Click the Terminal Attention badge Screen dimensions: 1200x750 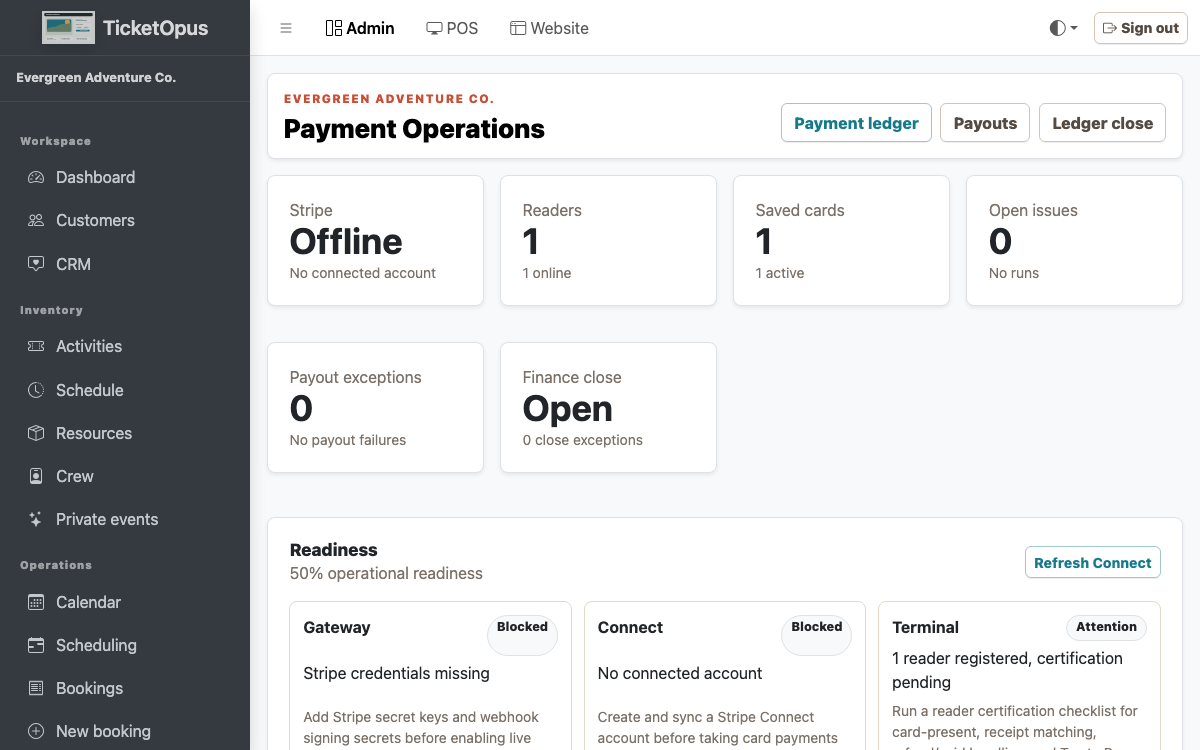(1106, 627)
